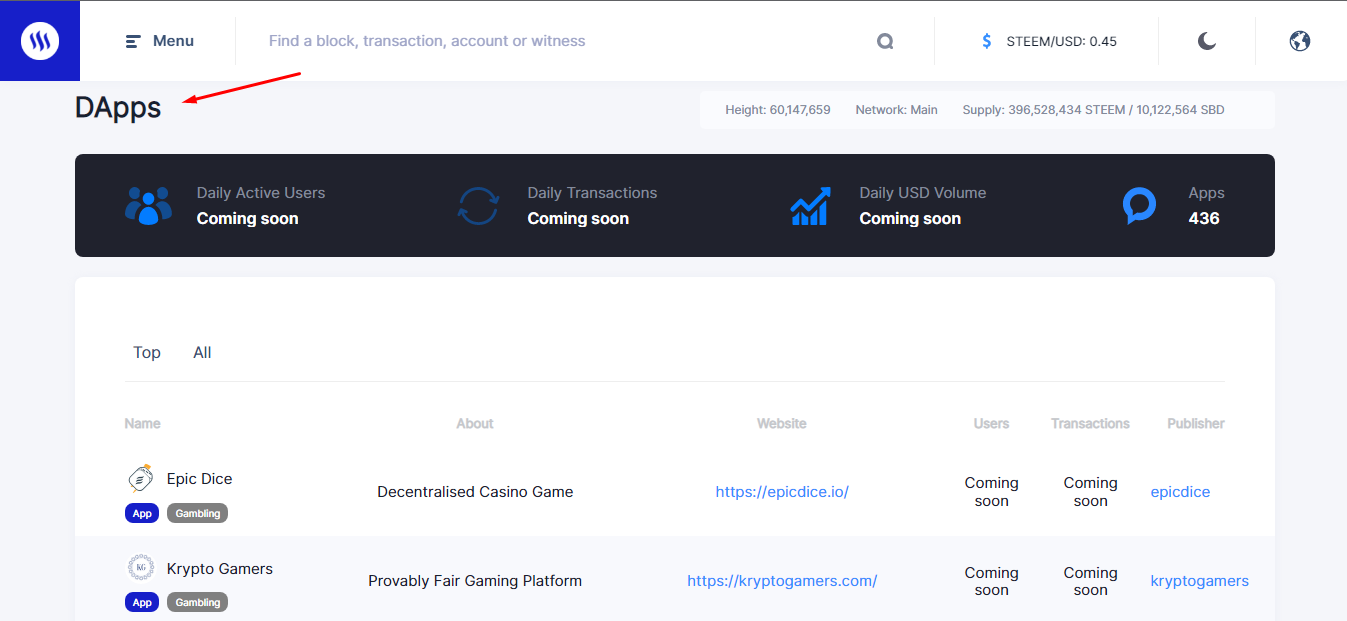Click Daily Active Users Coming soon value
The image size is (1347, 621).
247,219
